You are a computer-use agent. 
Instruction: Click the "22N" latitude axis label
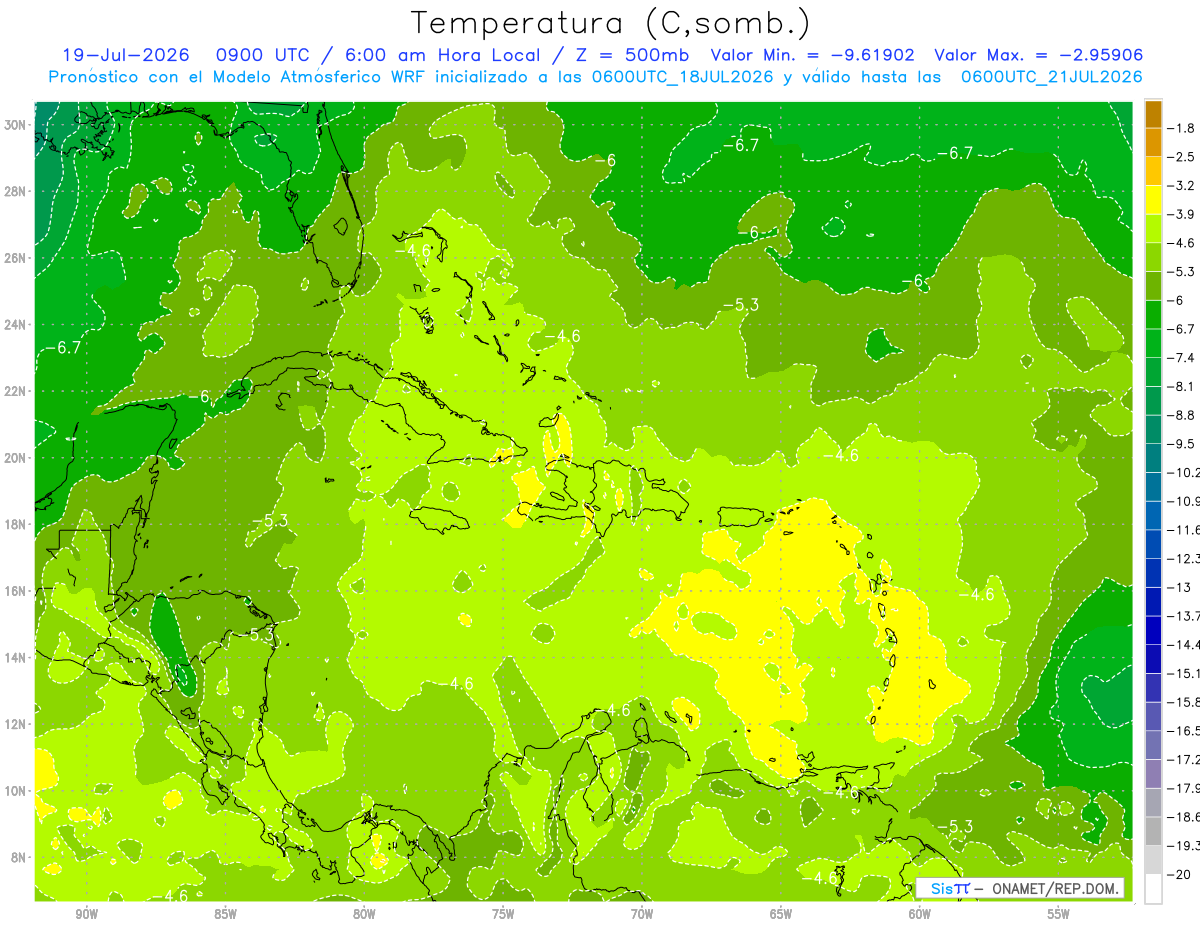[15, 391]
